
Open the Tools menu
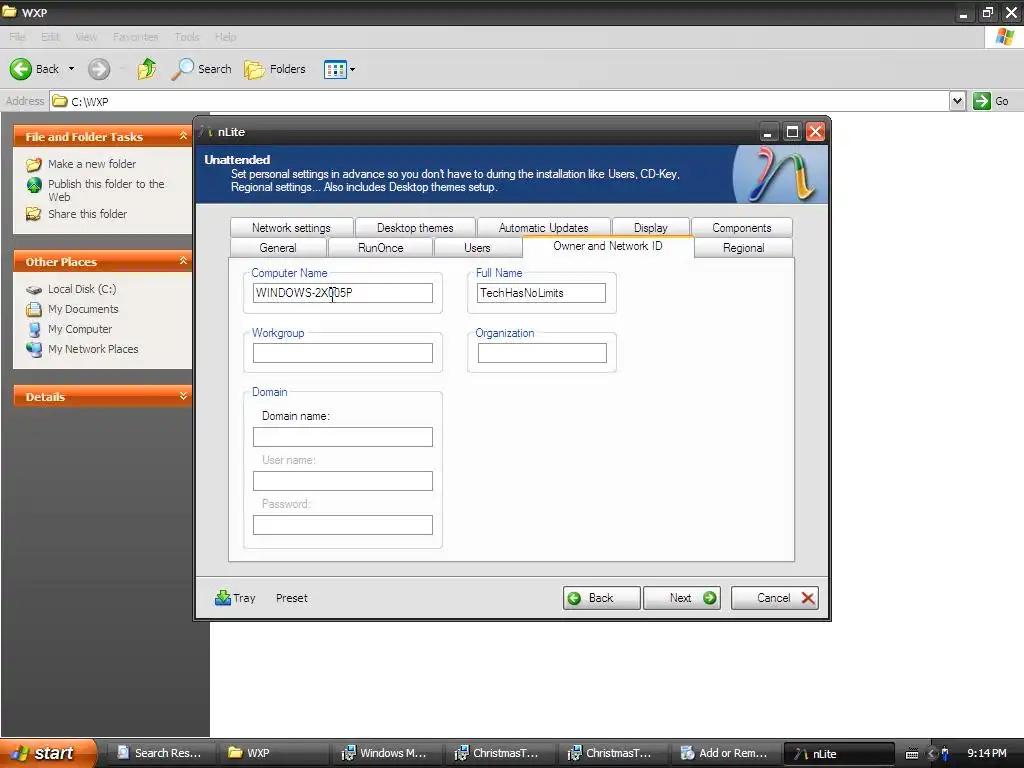187,37
